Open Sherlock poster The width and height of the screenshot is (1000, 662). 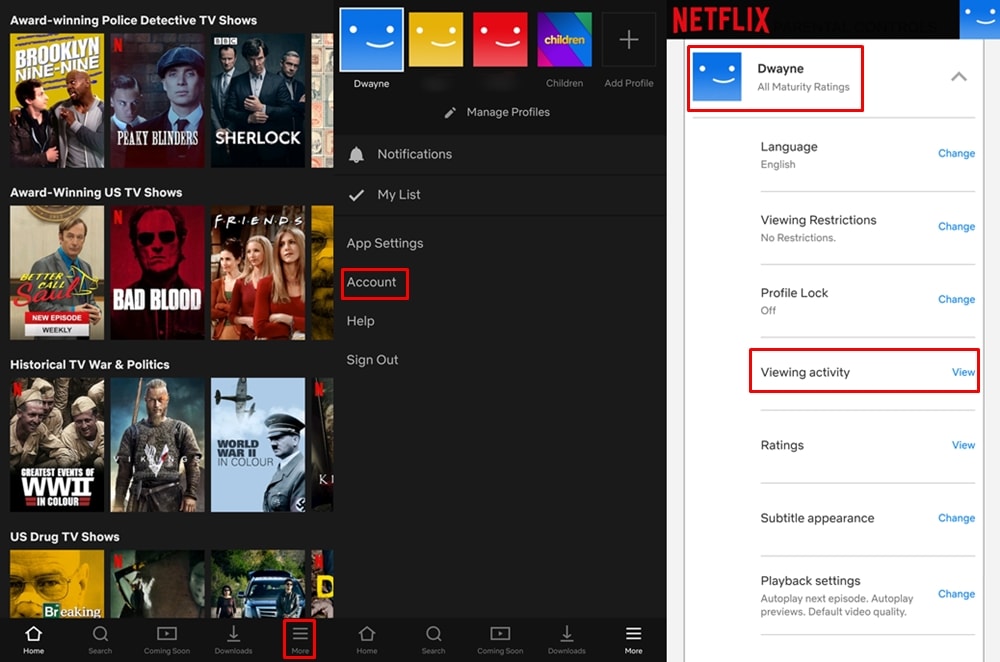(258, 101)
